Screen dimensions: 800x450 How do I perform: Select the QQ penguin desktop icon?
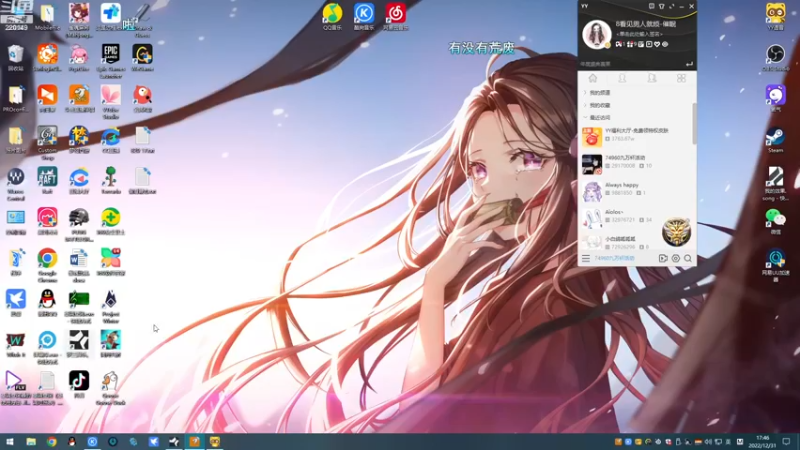47,303
